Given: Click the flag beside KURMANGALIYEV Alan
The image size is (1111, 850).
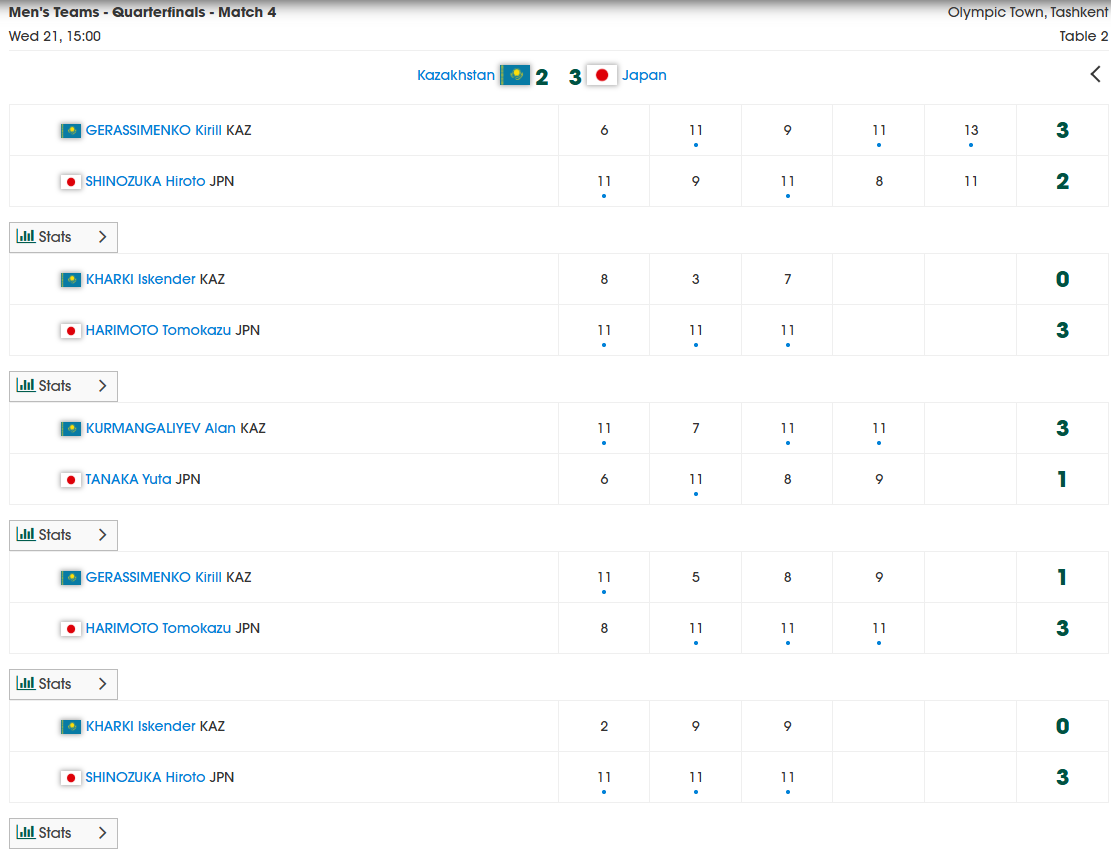Looking at the screenshot, I should pyautogui.click(x=71, y=429).
